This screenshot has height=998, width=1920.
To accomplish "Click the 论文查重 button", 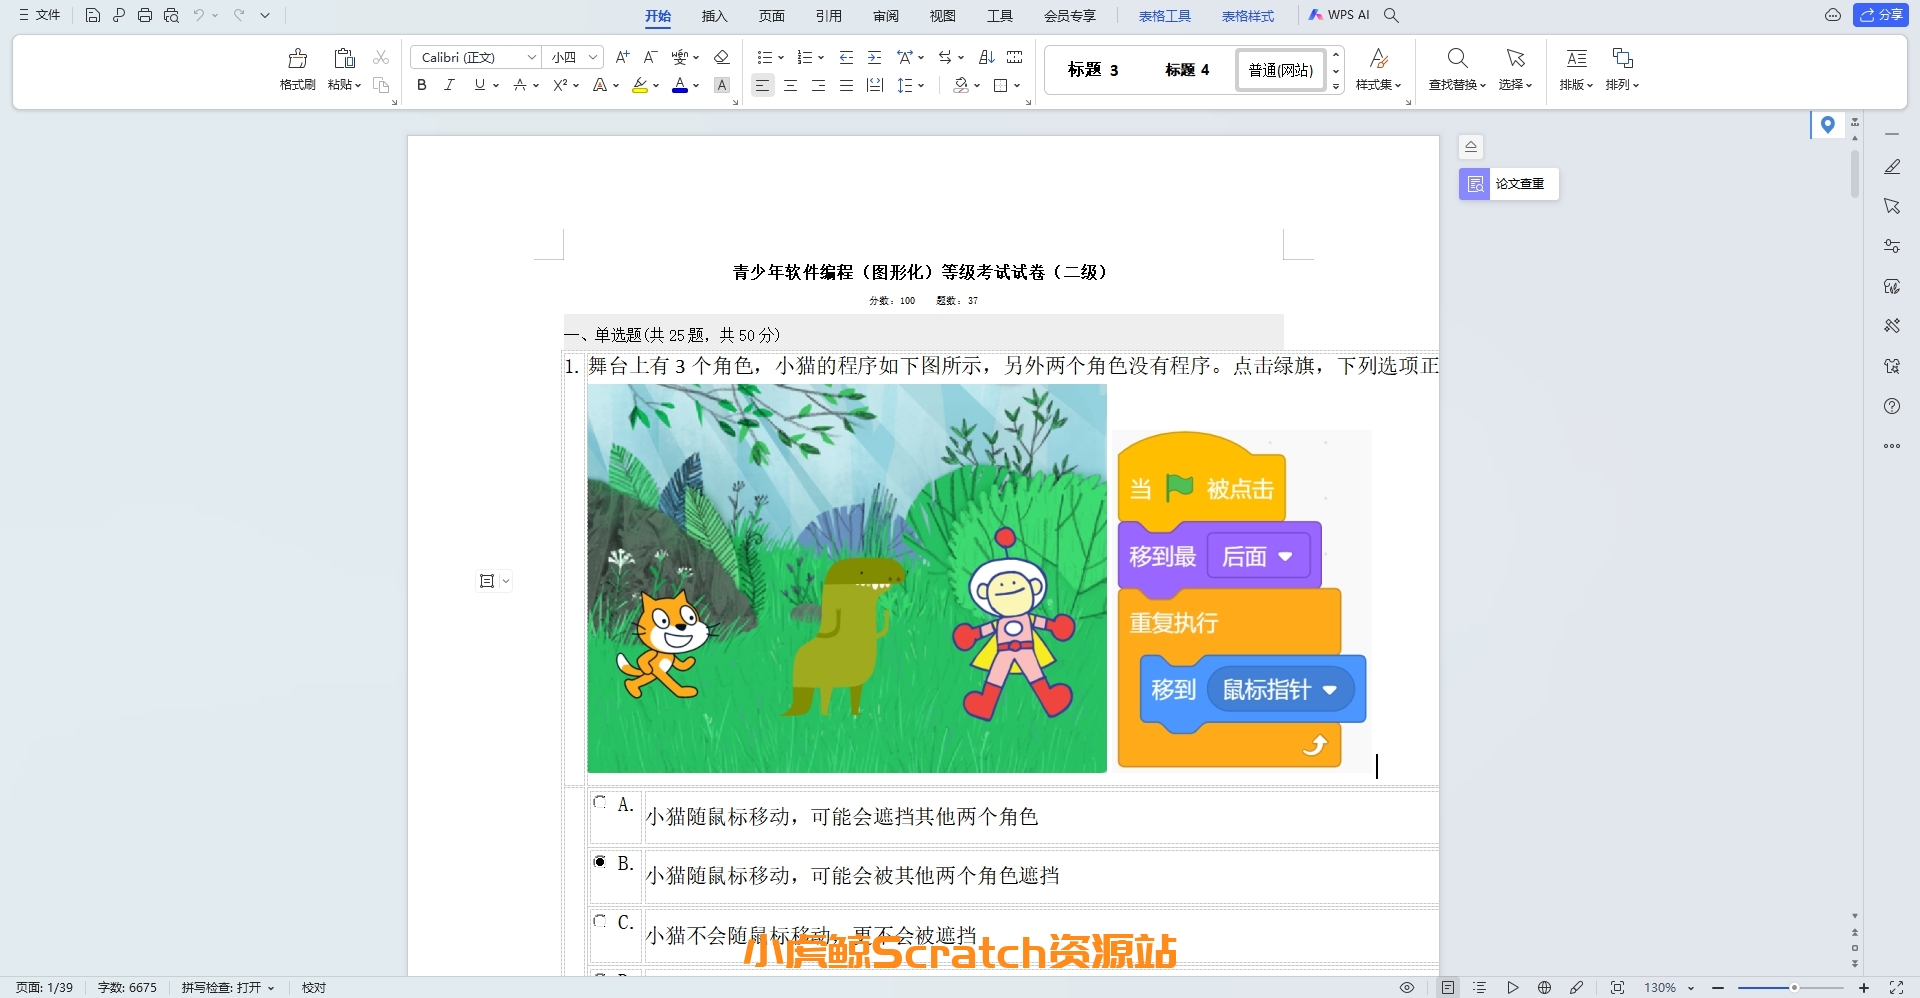I will point(1508,184).
